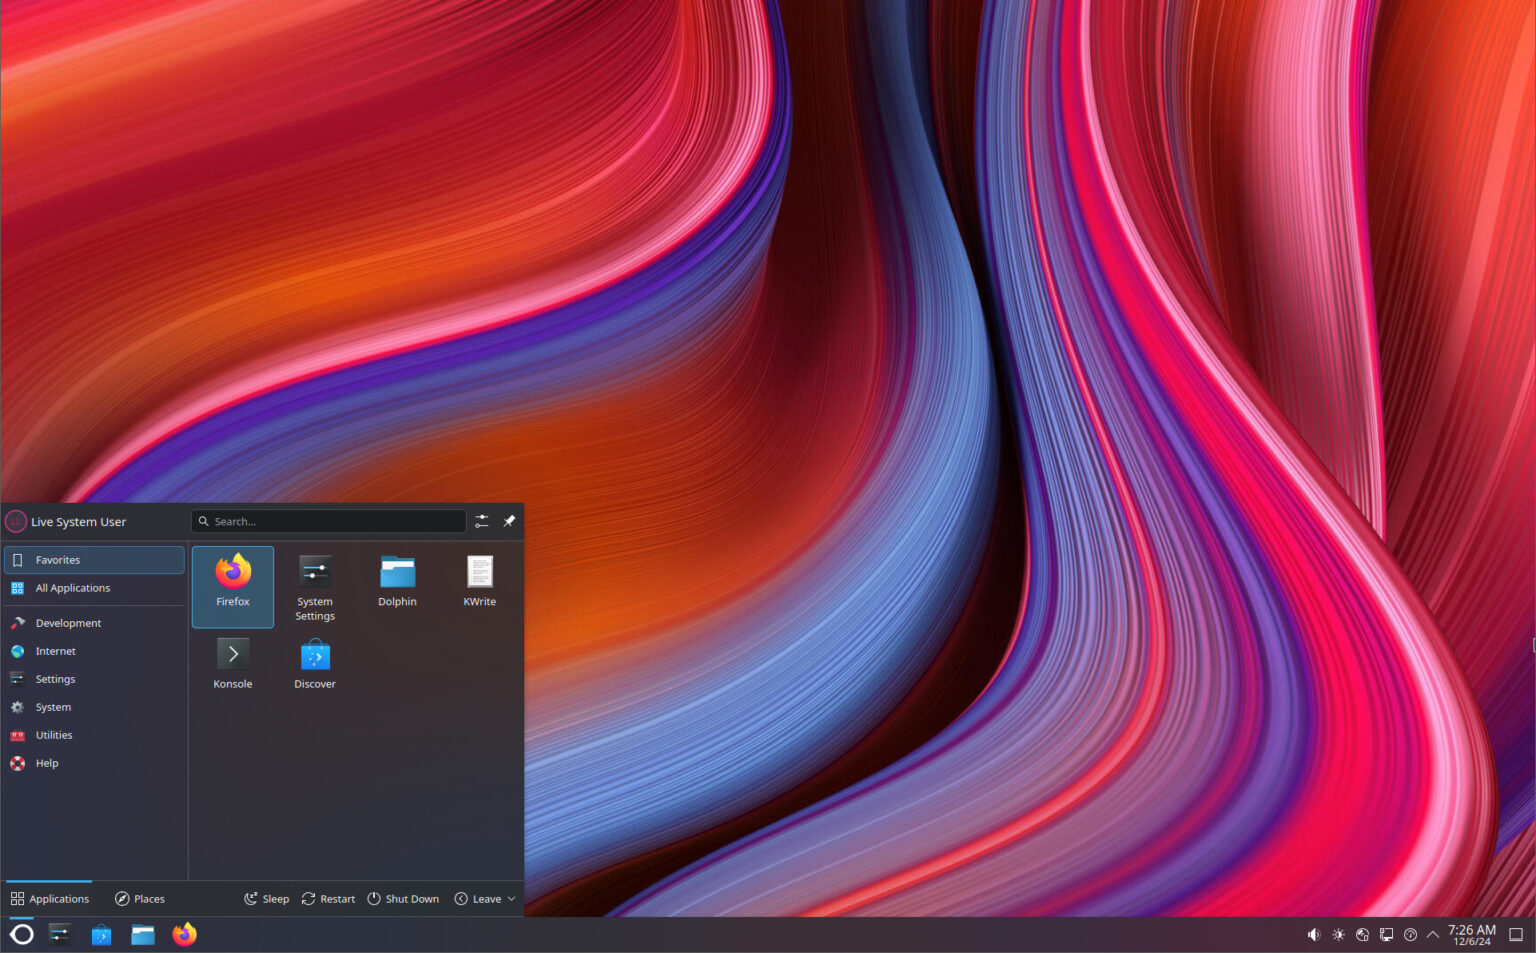Open the sort/filter options beside the search bar
The width and height of the screenshot is (1536, 953).
481,520
